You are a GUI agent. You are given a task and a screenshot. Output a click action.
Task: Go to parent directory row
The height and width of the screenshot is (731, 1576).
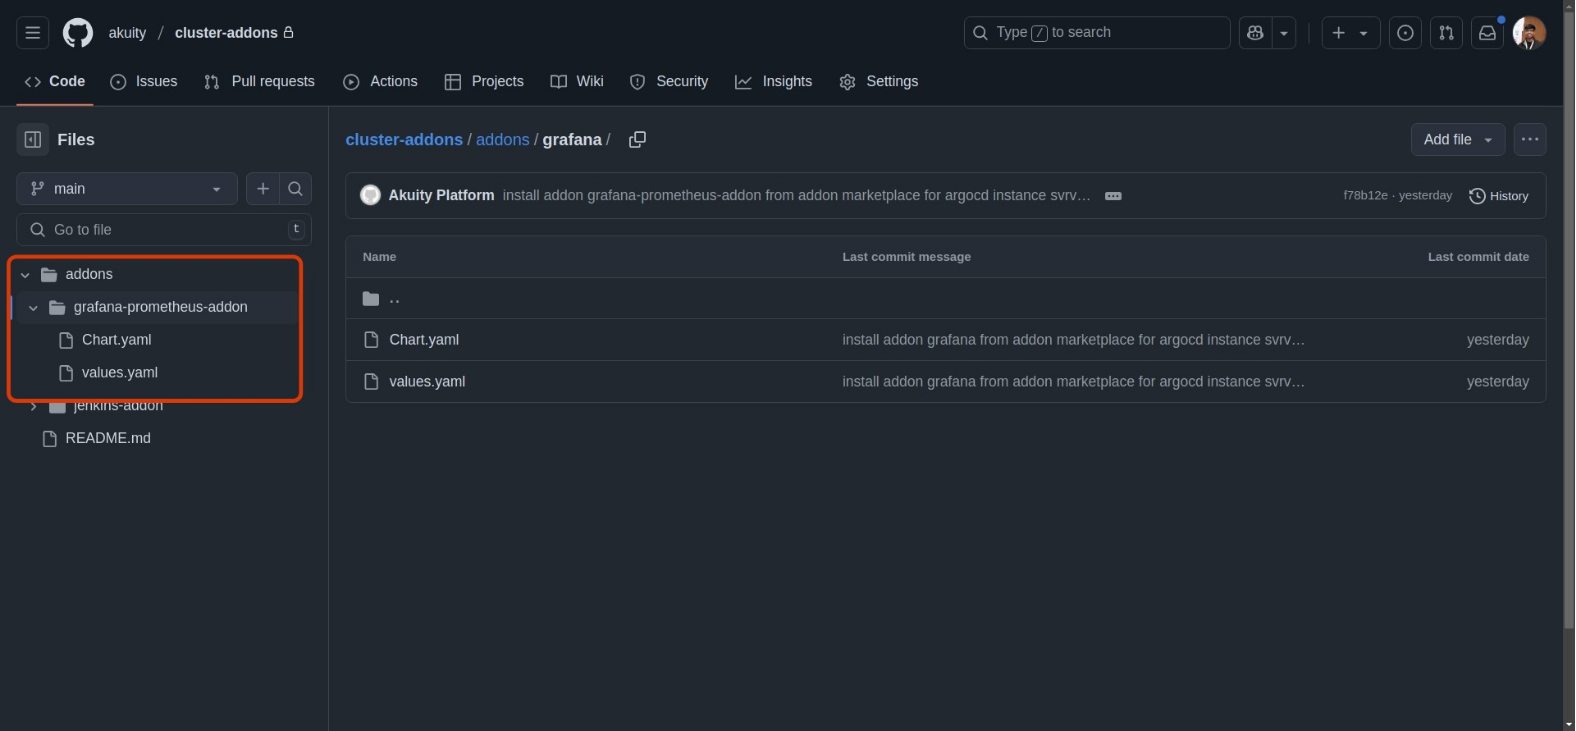tap(946, 298)
